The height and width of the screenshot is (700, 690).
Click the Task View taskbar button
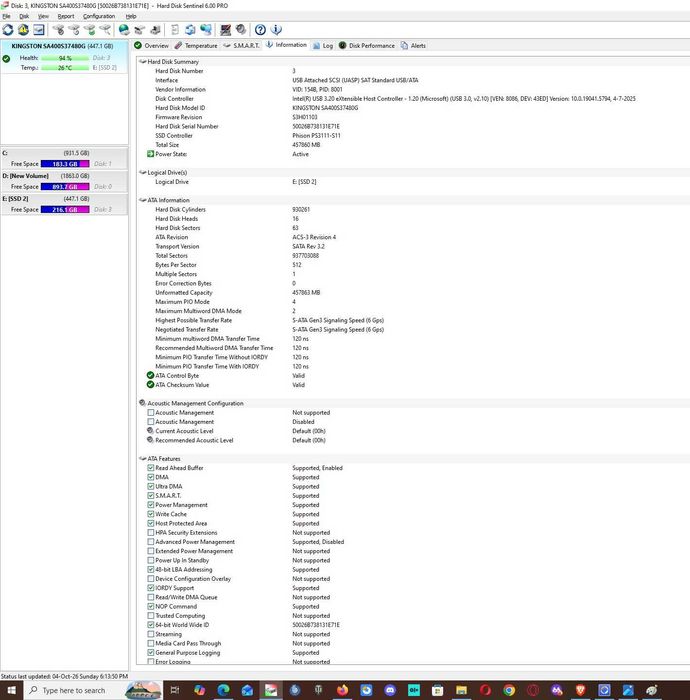pyautogui.click(x=175, y=690)
